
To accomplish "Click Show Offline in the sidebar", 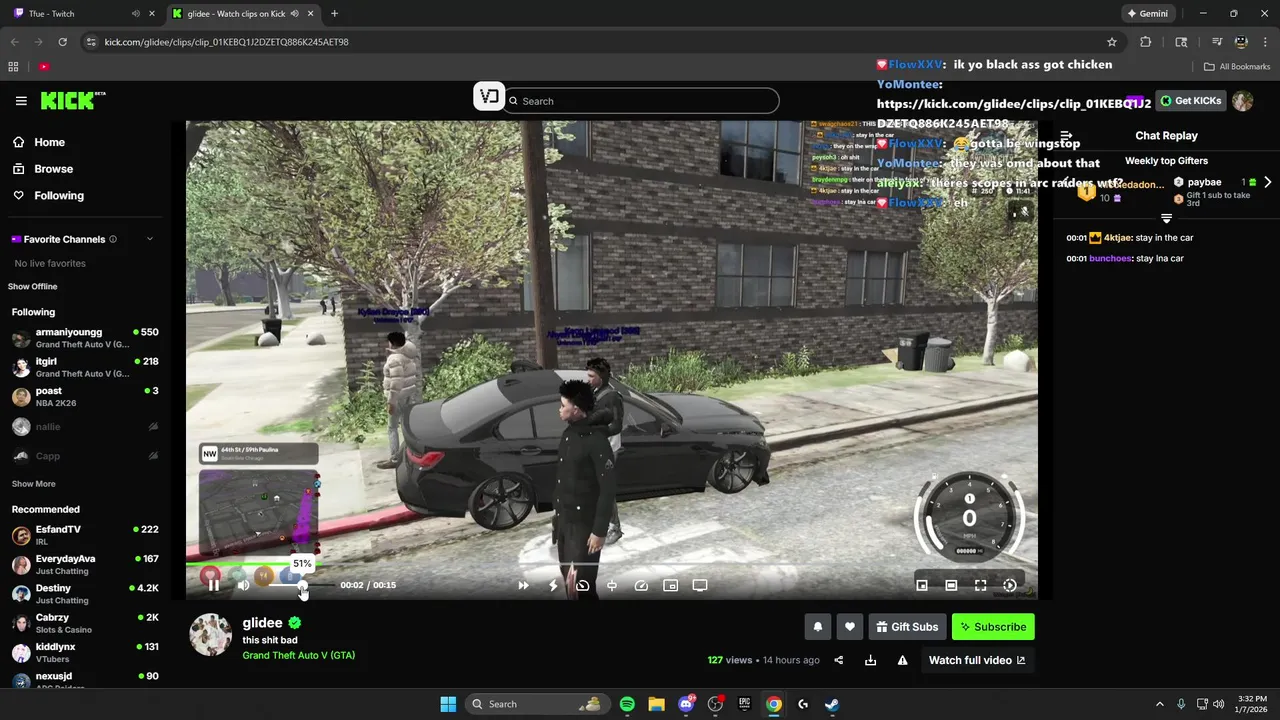I will tap(33, 287).
